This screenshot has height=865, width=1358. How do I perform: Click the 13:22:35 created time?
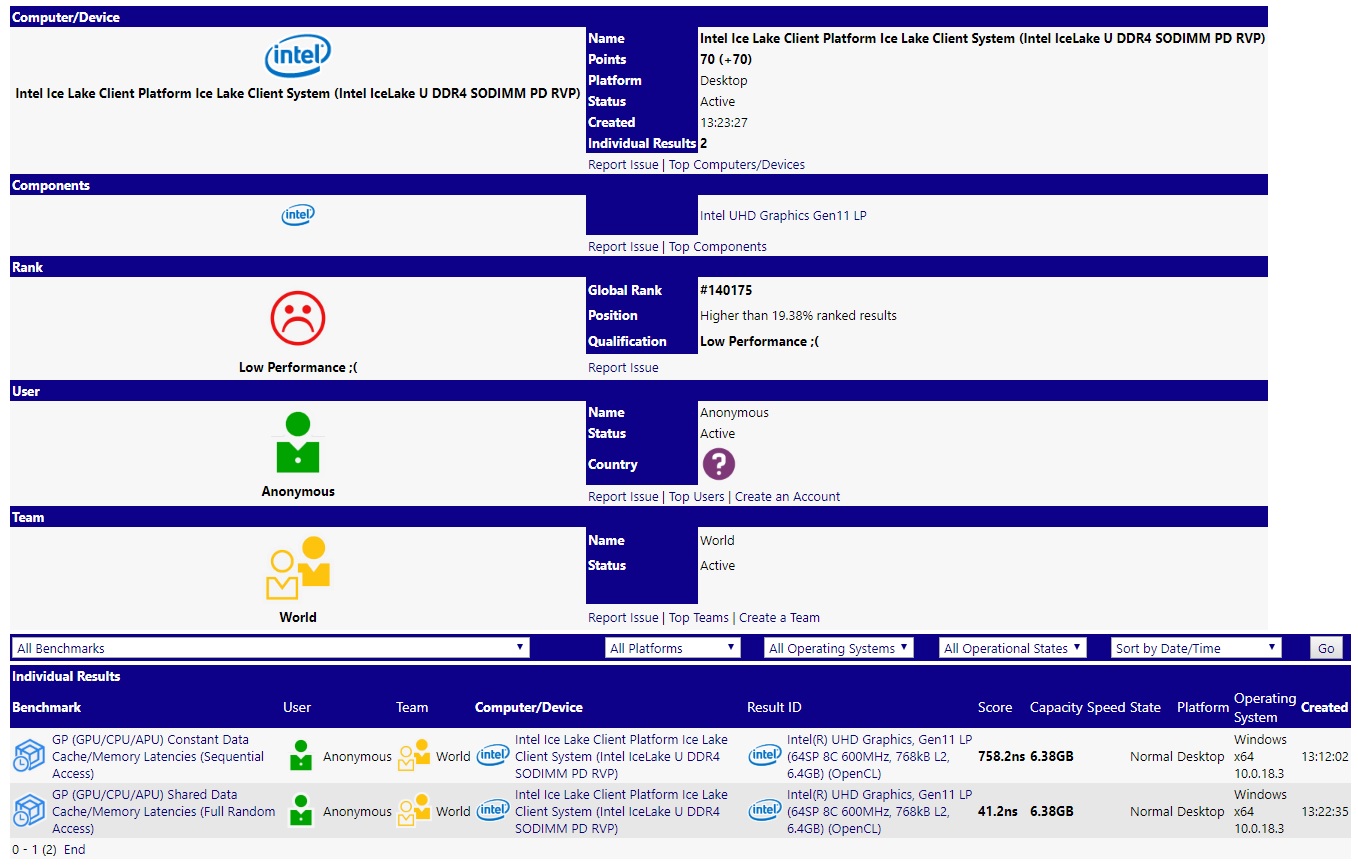[1325, 812]
